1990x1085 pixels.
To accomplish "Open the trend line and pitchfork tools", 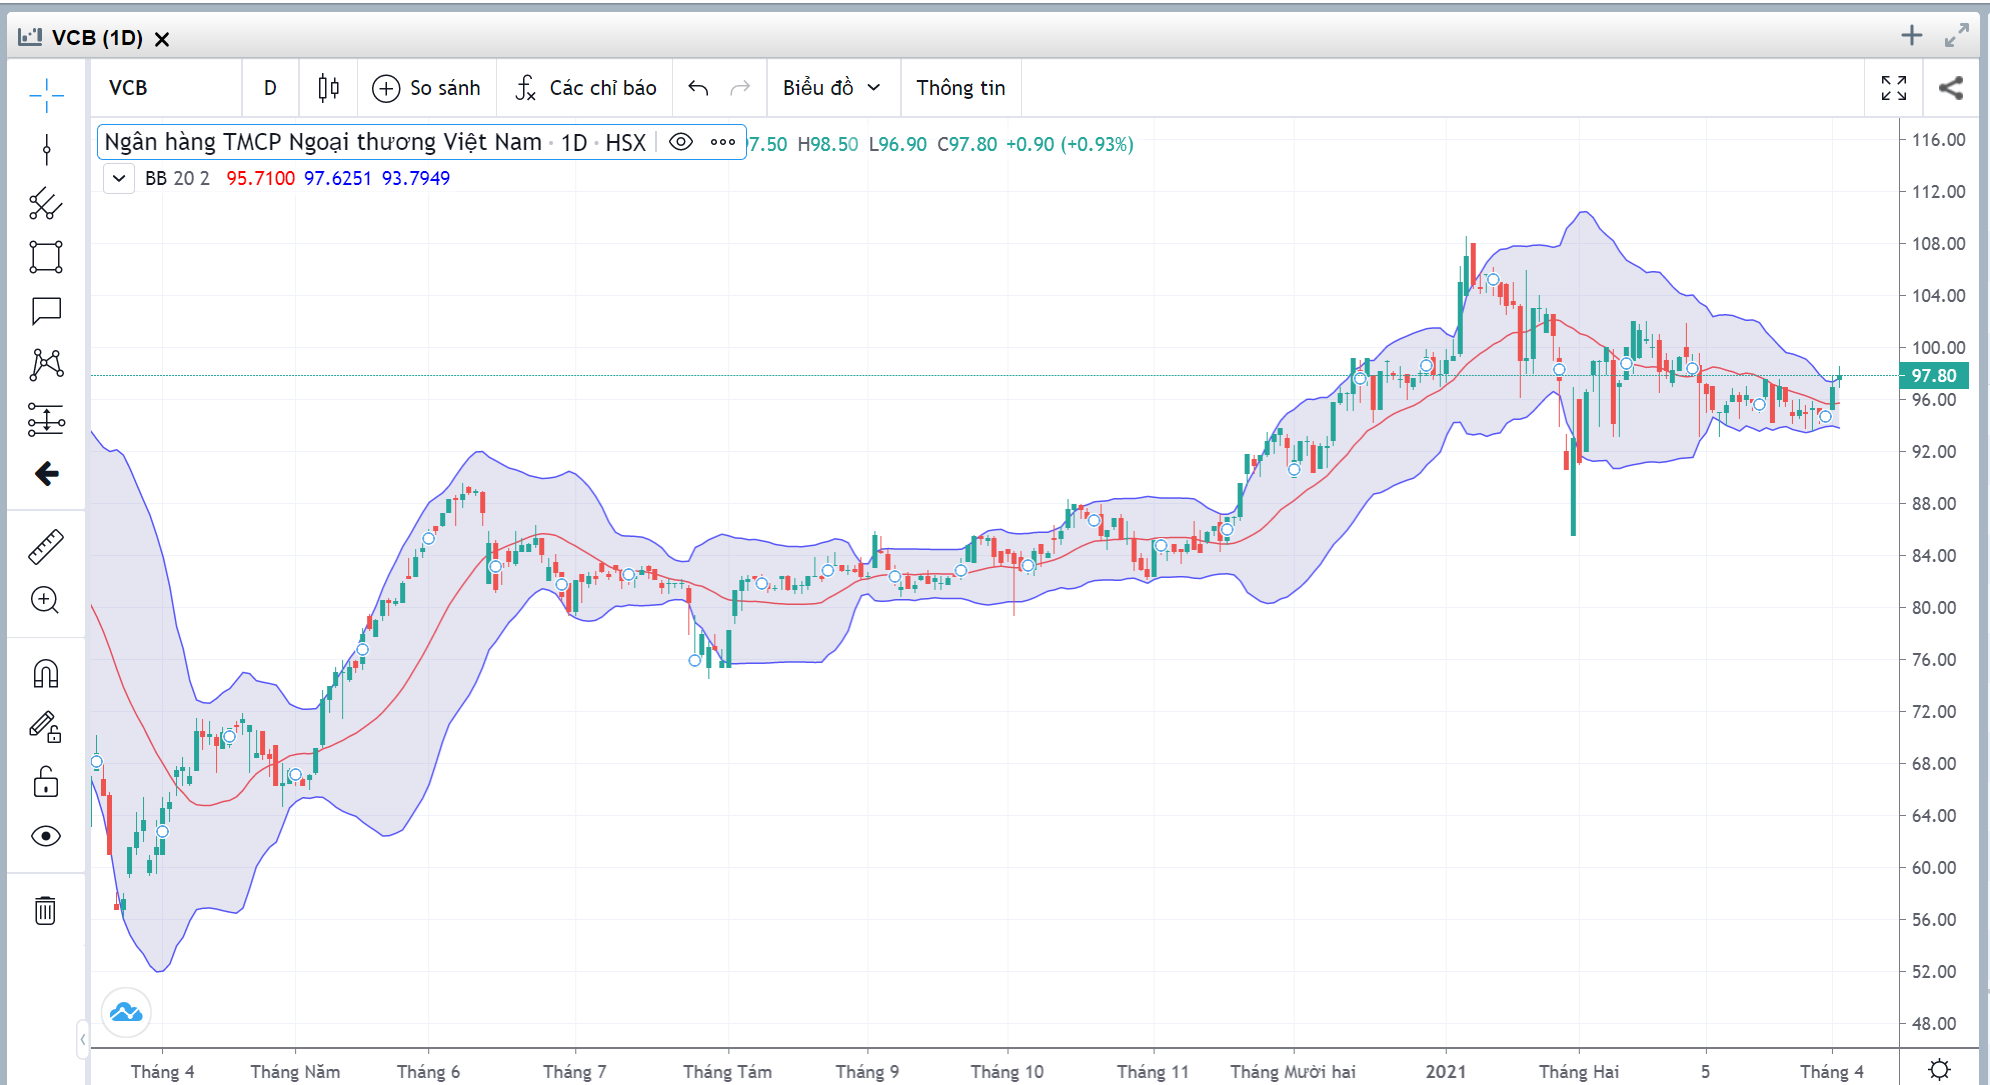I will (46, 204).
